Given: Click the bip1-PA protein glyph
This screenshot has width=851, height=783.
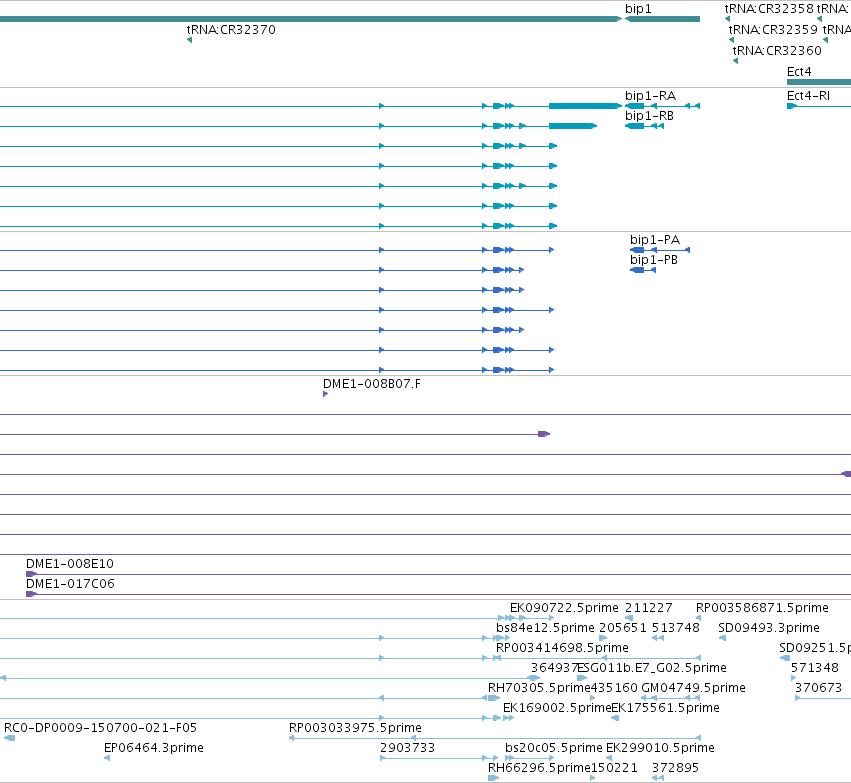Looking at the screenshot, I should pos(660,250).
